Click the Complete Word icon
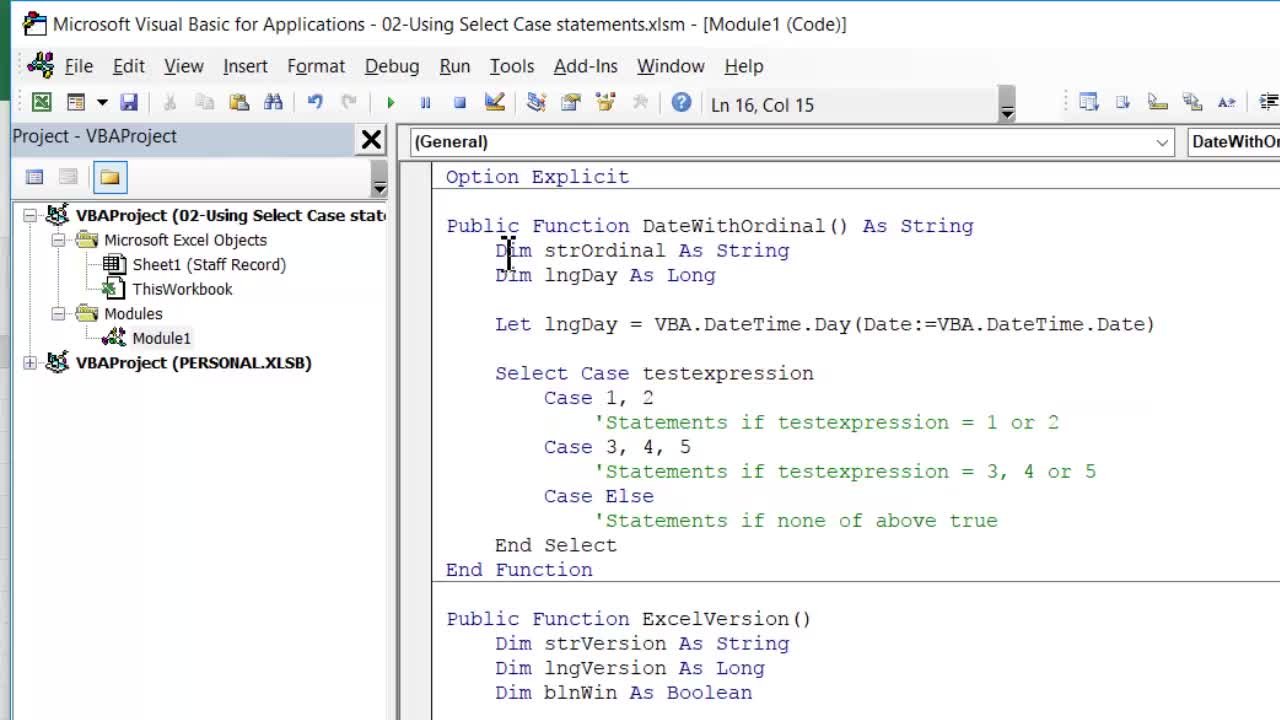 click(x=1227, y=102)
